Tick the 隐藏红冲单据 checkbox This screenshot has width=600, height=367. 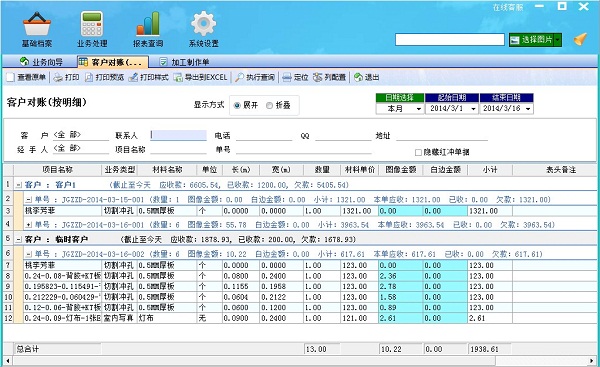tap(418, 152)
